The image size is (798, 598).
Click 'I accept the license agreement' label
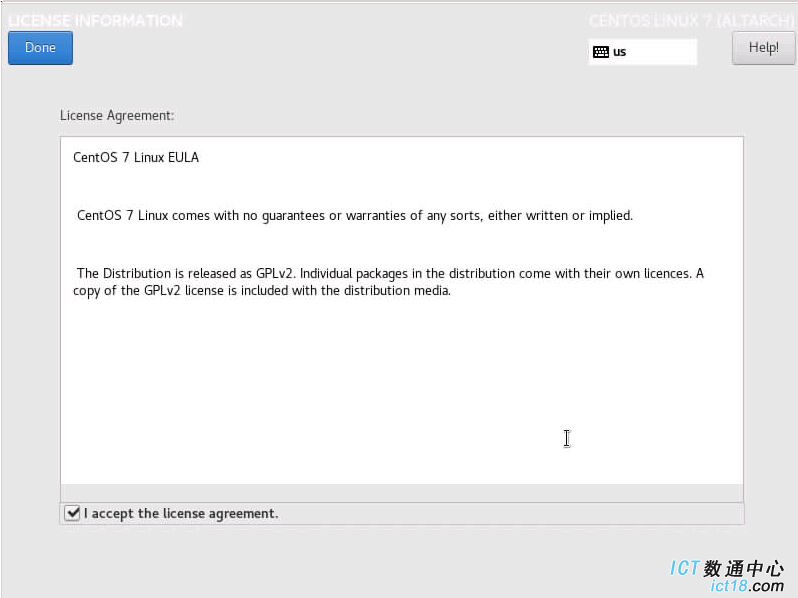coord(181,514)
